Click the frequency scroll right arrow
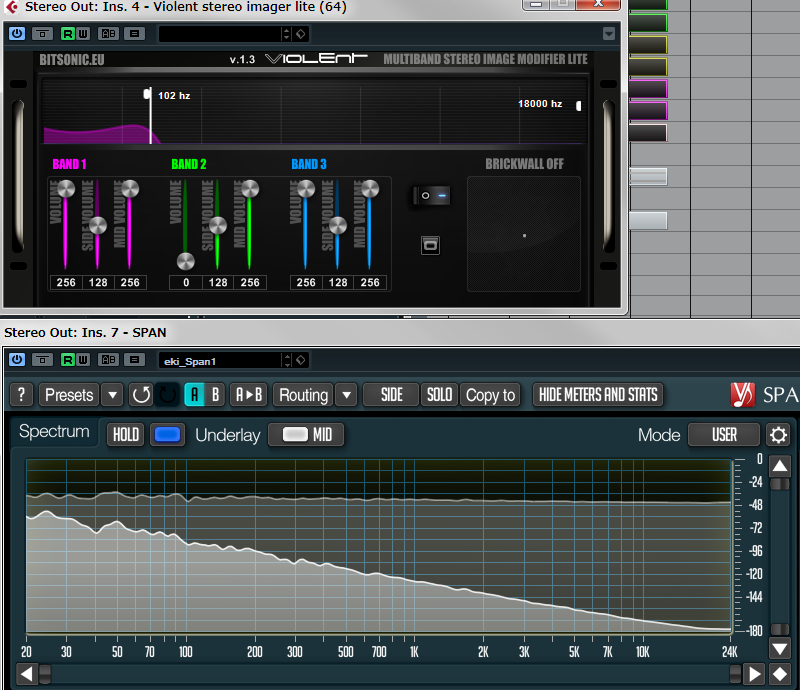The image size is (800, 690). point(755,674)
